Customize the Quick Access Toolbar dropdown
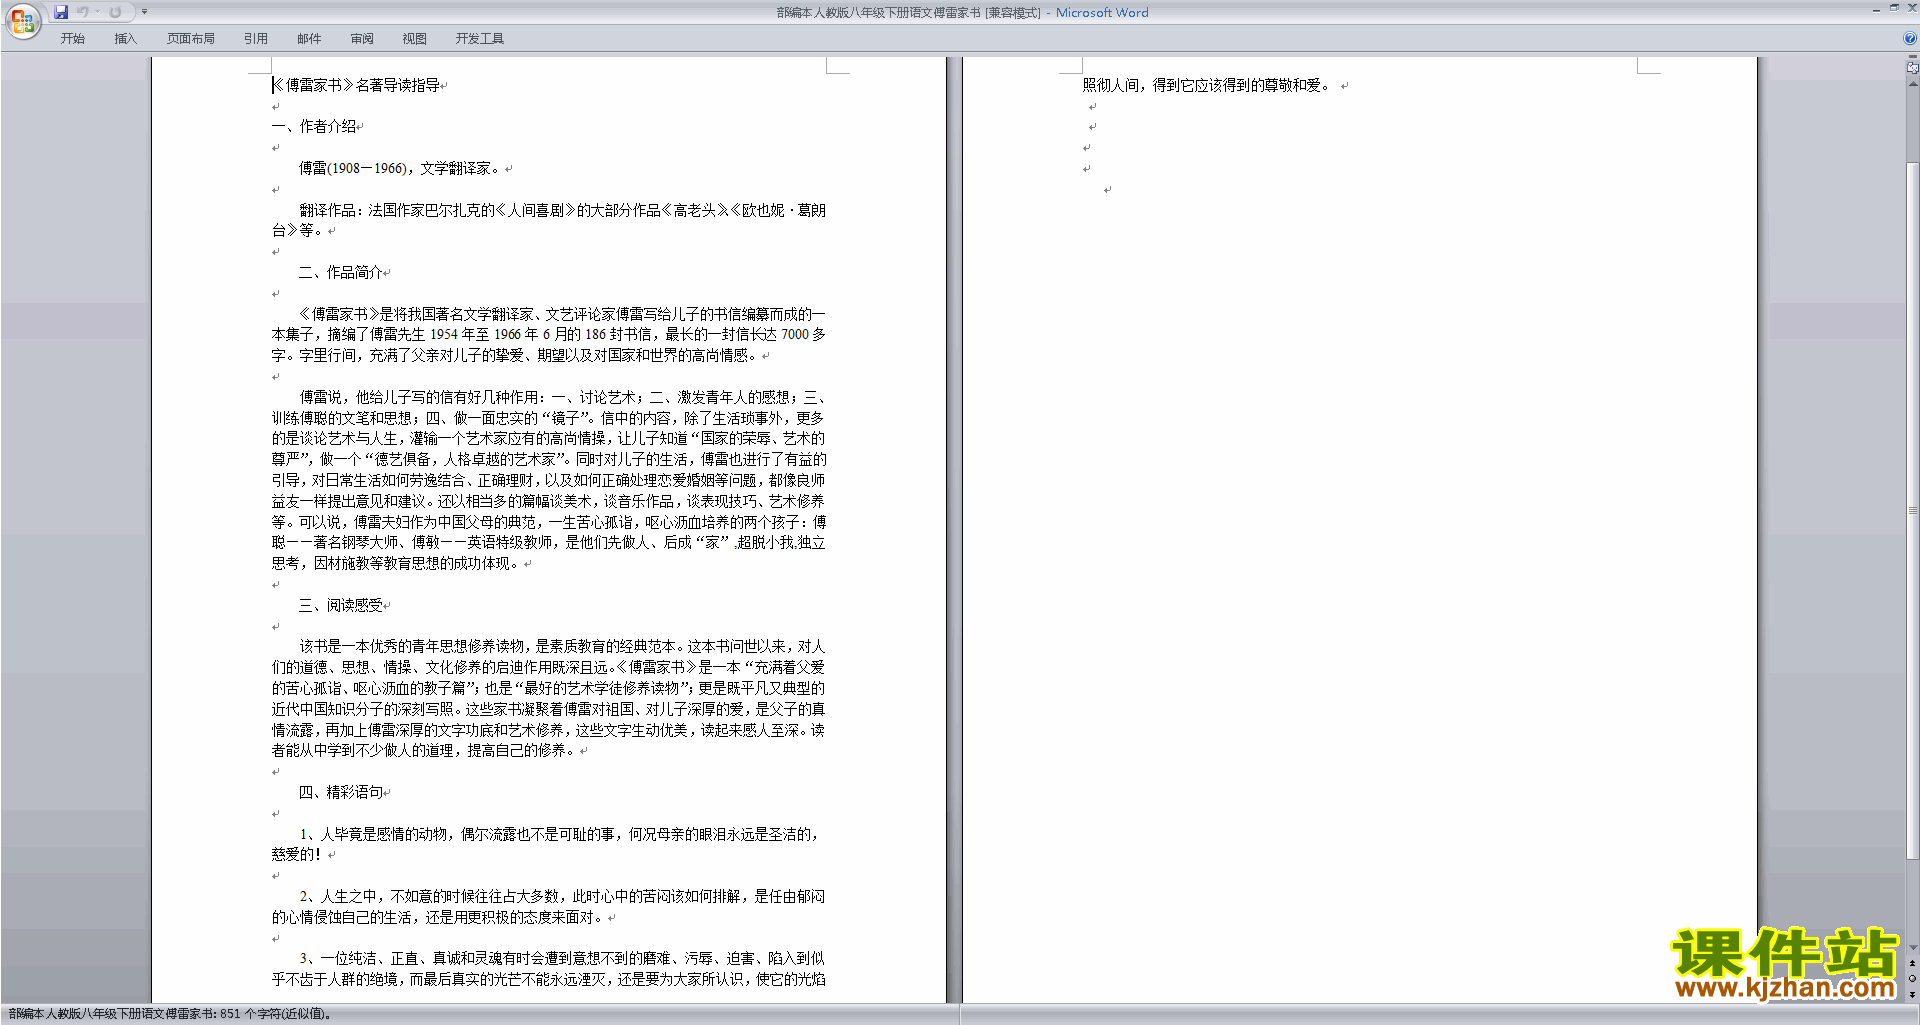Viewport: 1920px width, 1025px height. pyautogui.click(x=144, y=12)
